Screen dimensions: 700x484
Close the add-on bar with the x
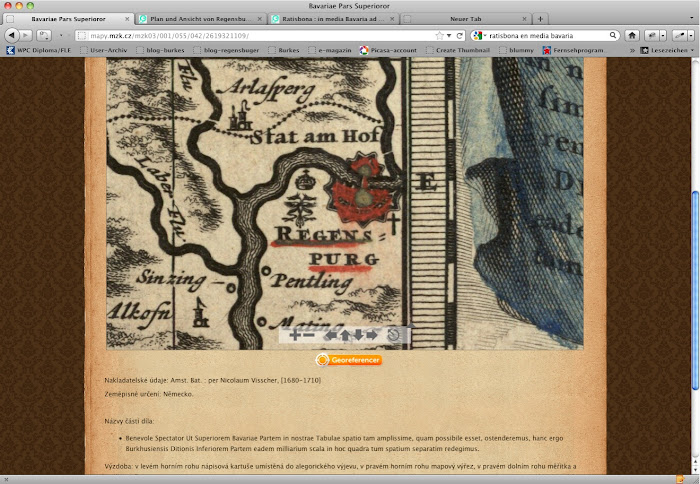pyautogui.click(x=6, y=480)
